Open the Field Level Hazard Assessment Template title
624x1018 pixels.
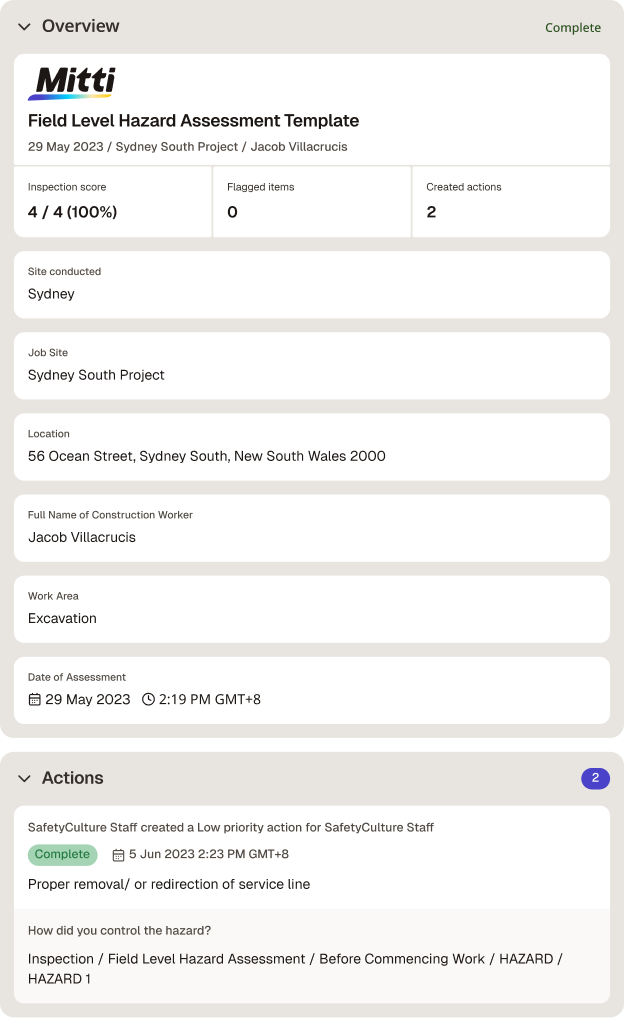[x=193, y=121]
